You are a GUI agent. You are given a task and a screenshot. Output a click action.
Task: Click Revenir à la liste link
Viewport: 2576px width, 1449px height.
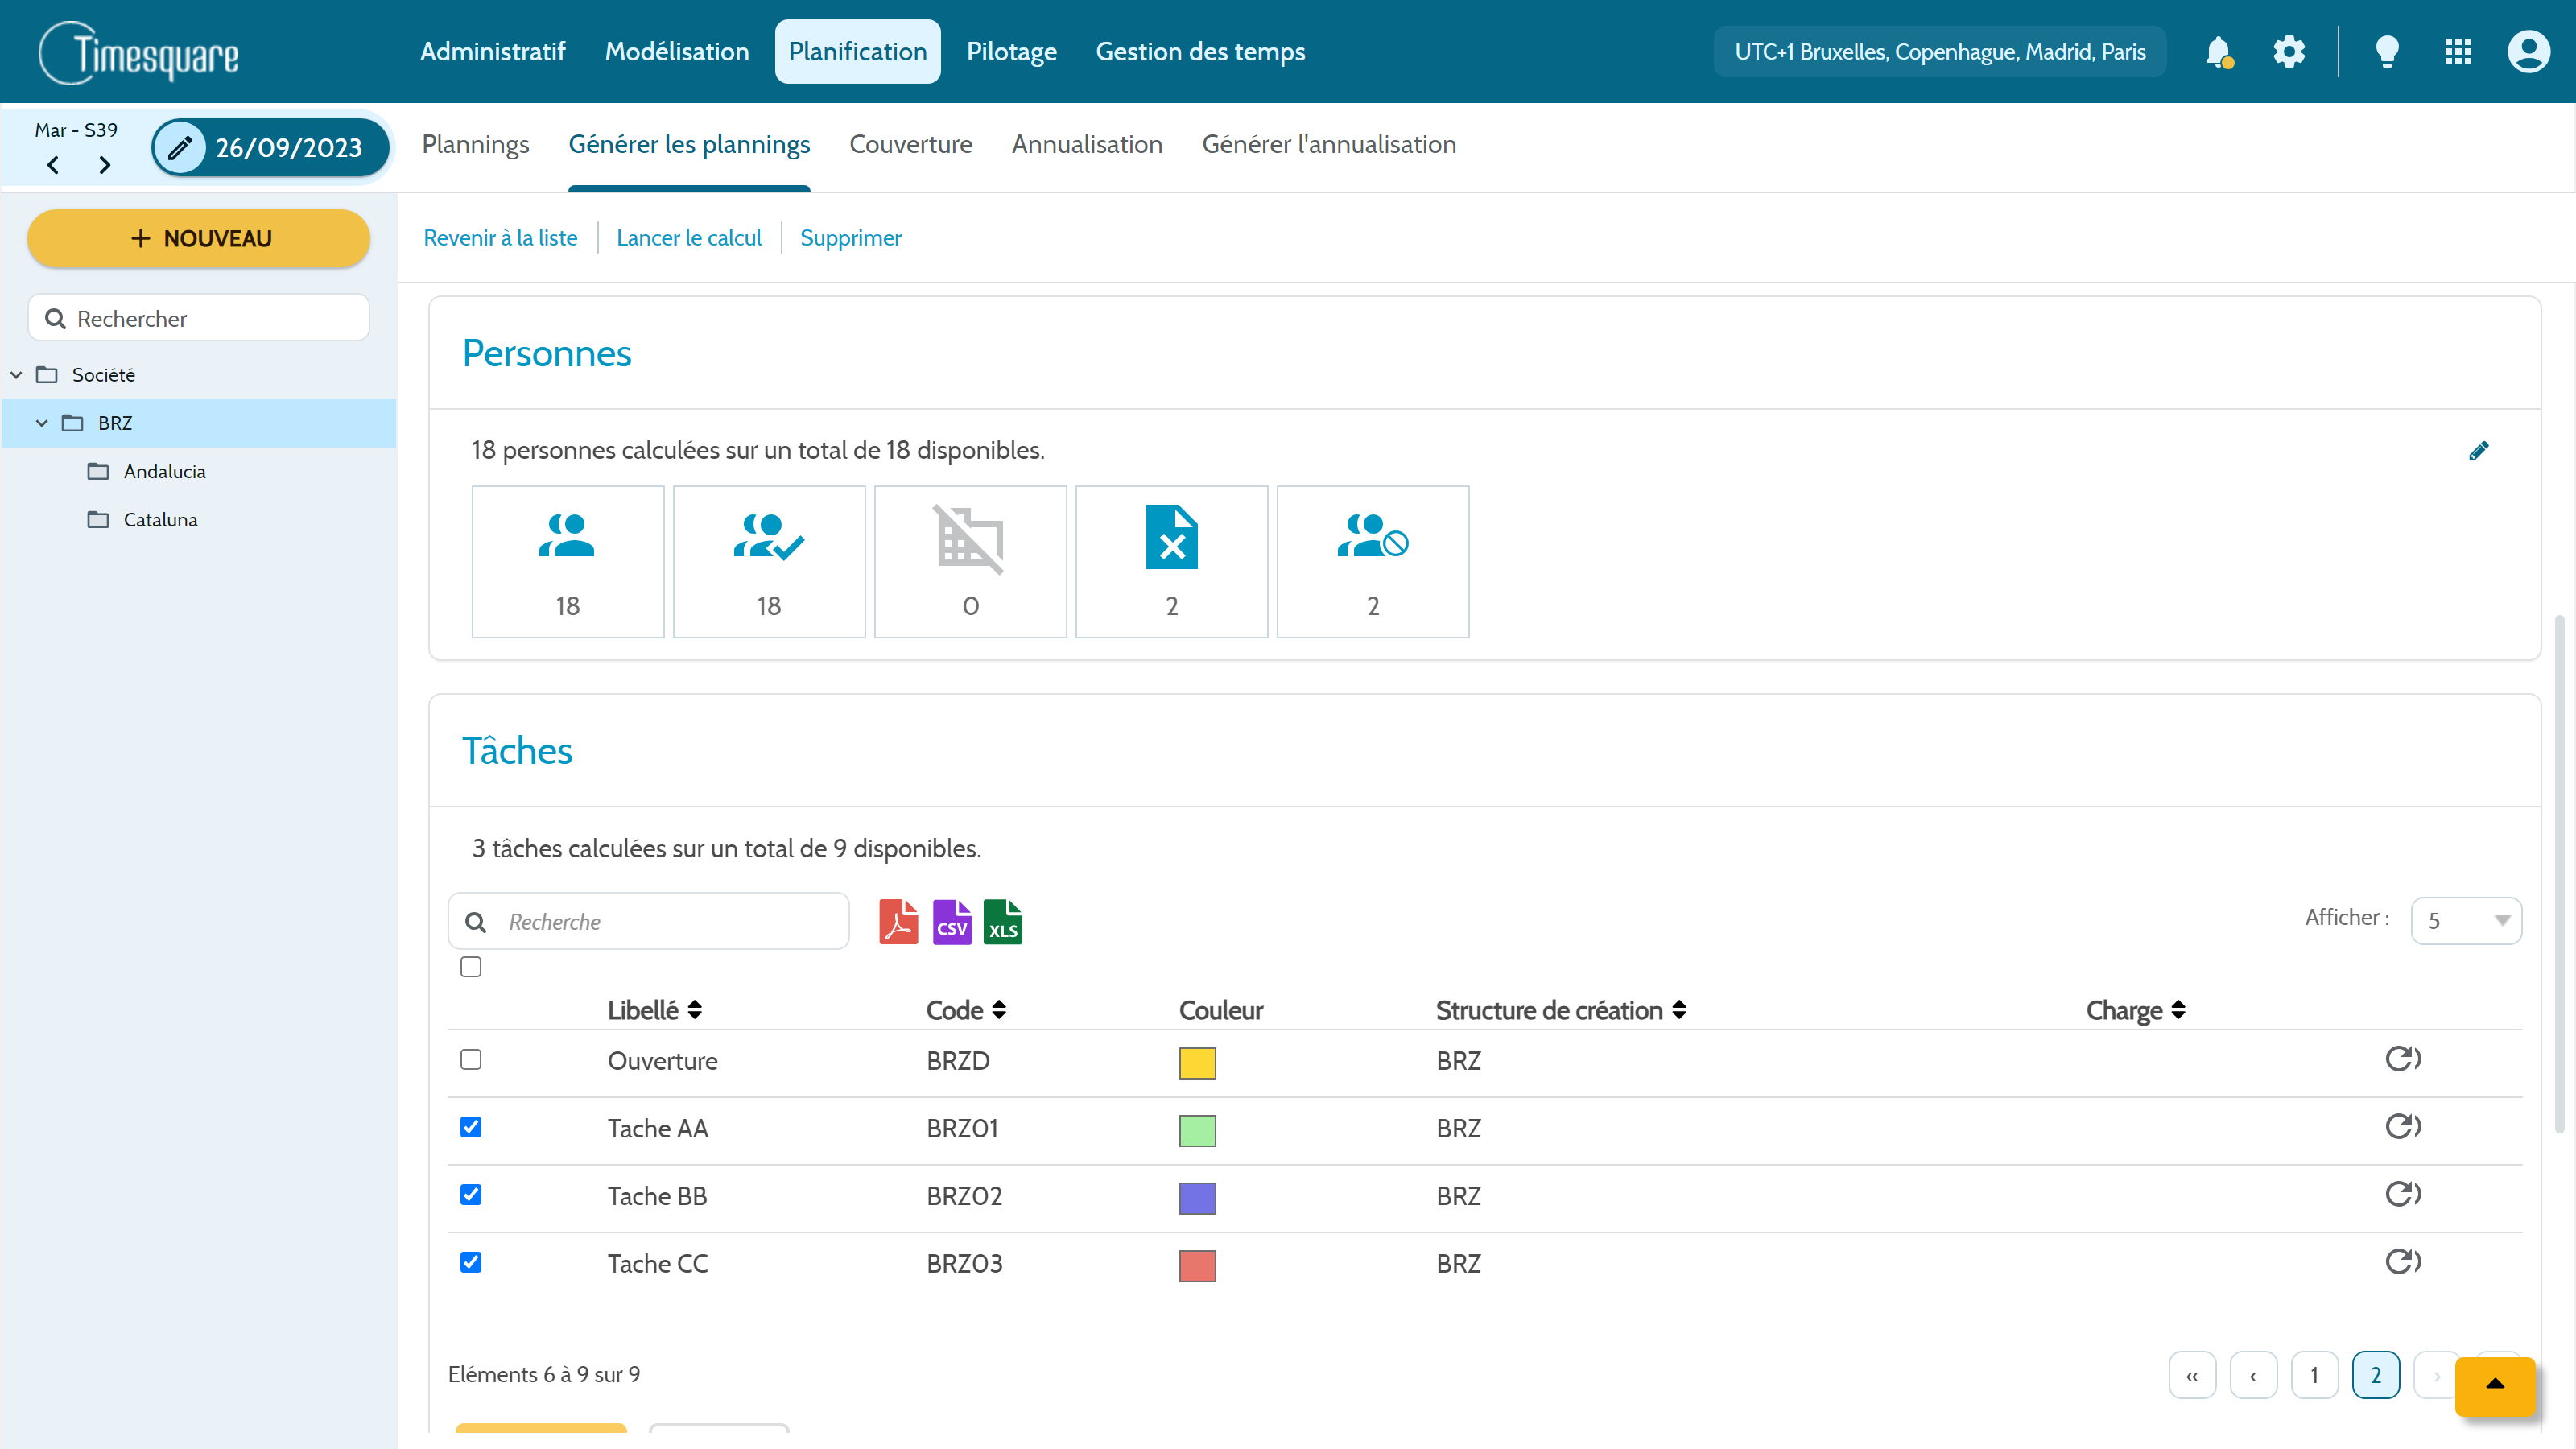click(500, 238)
